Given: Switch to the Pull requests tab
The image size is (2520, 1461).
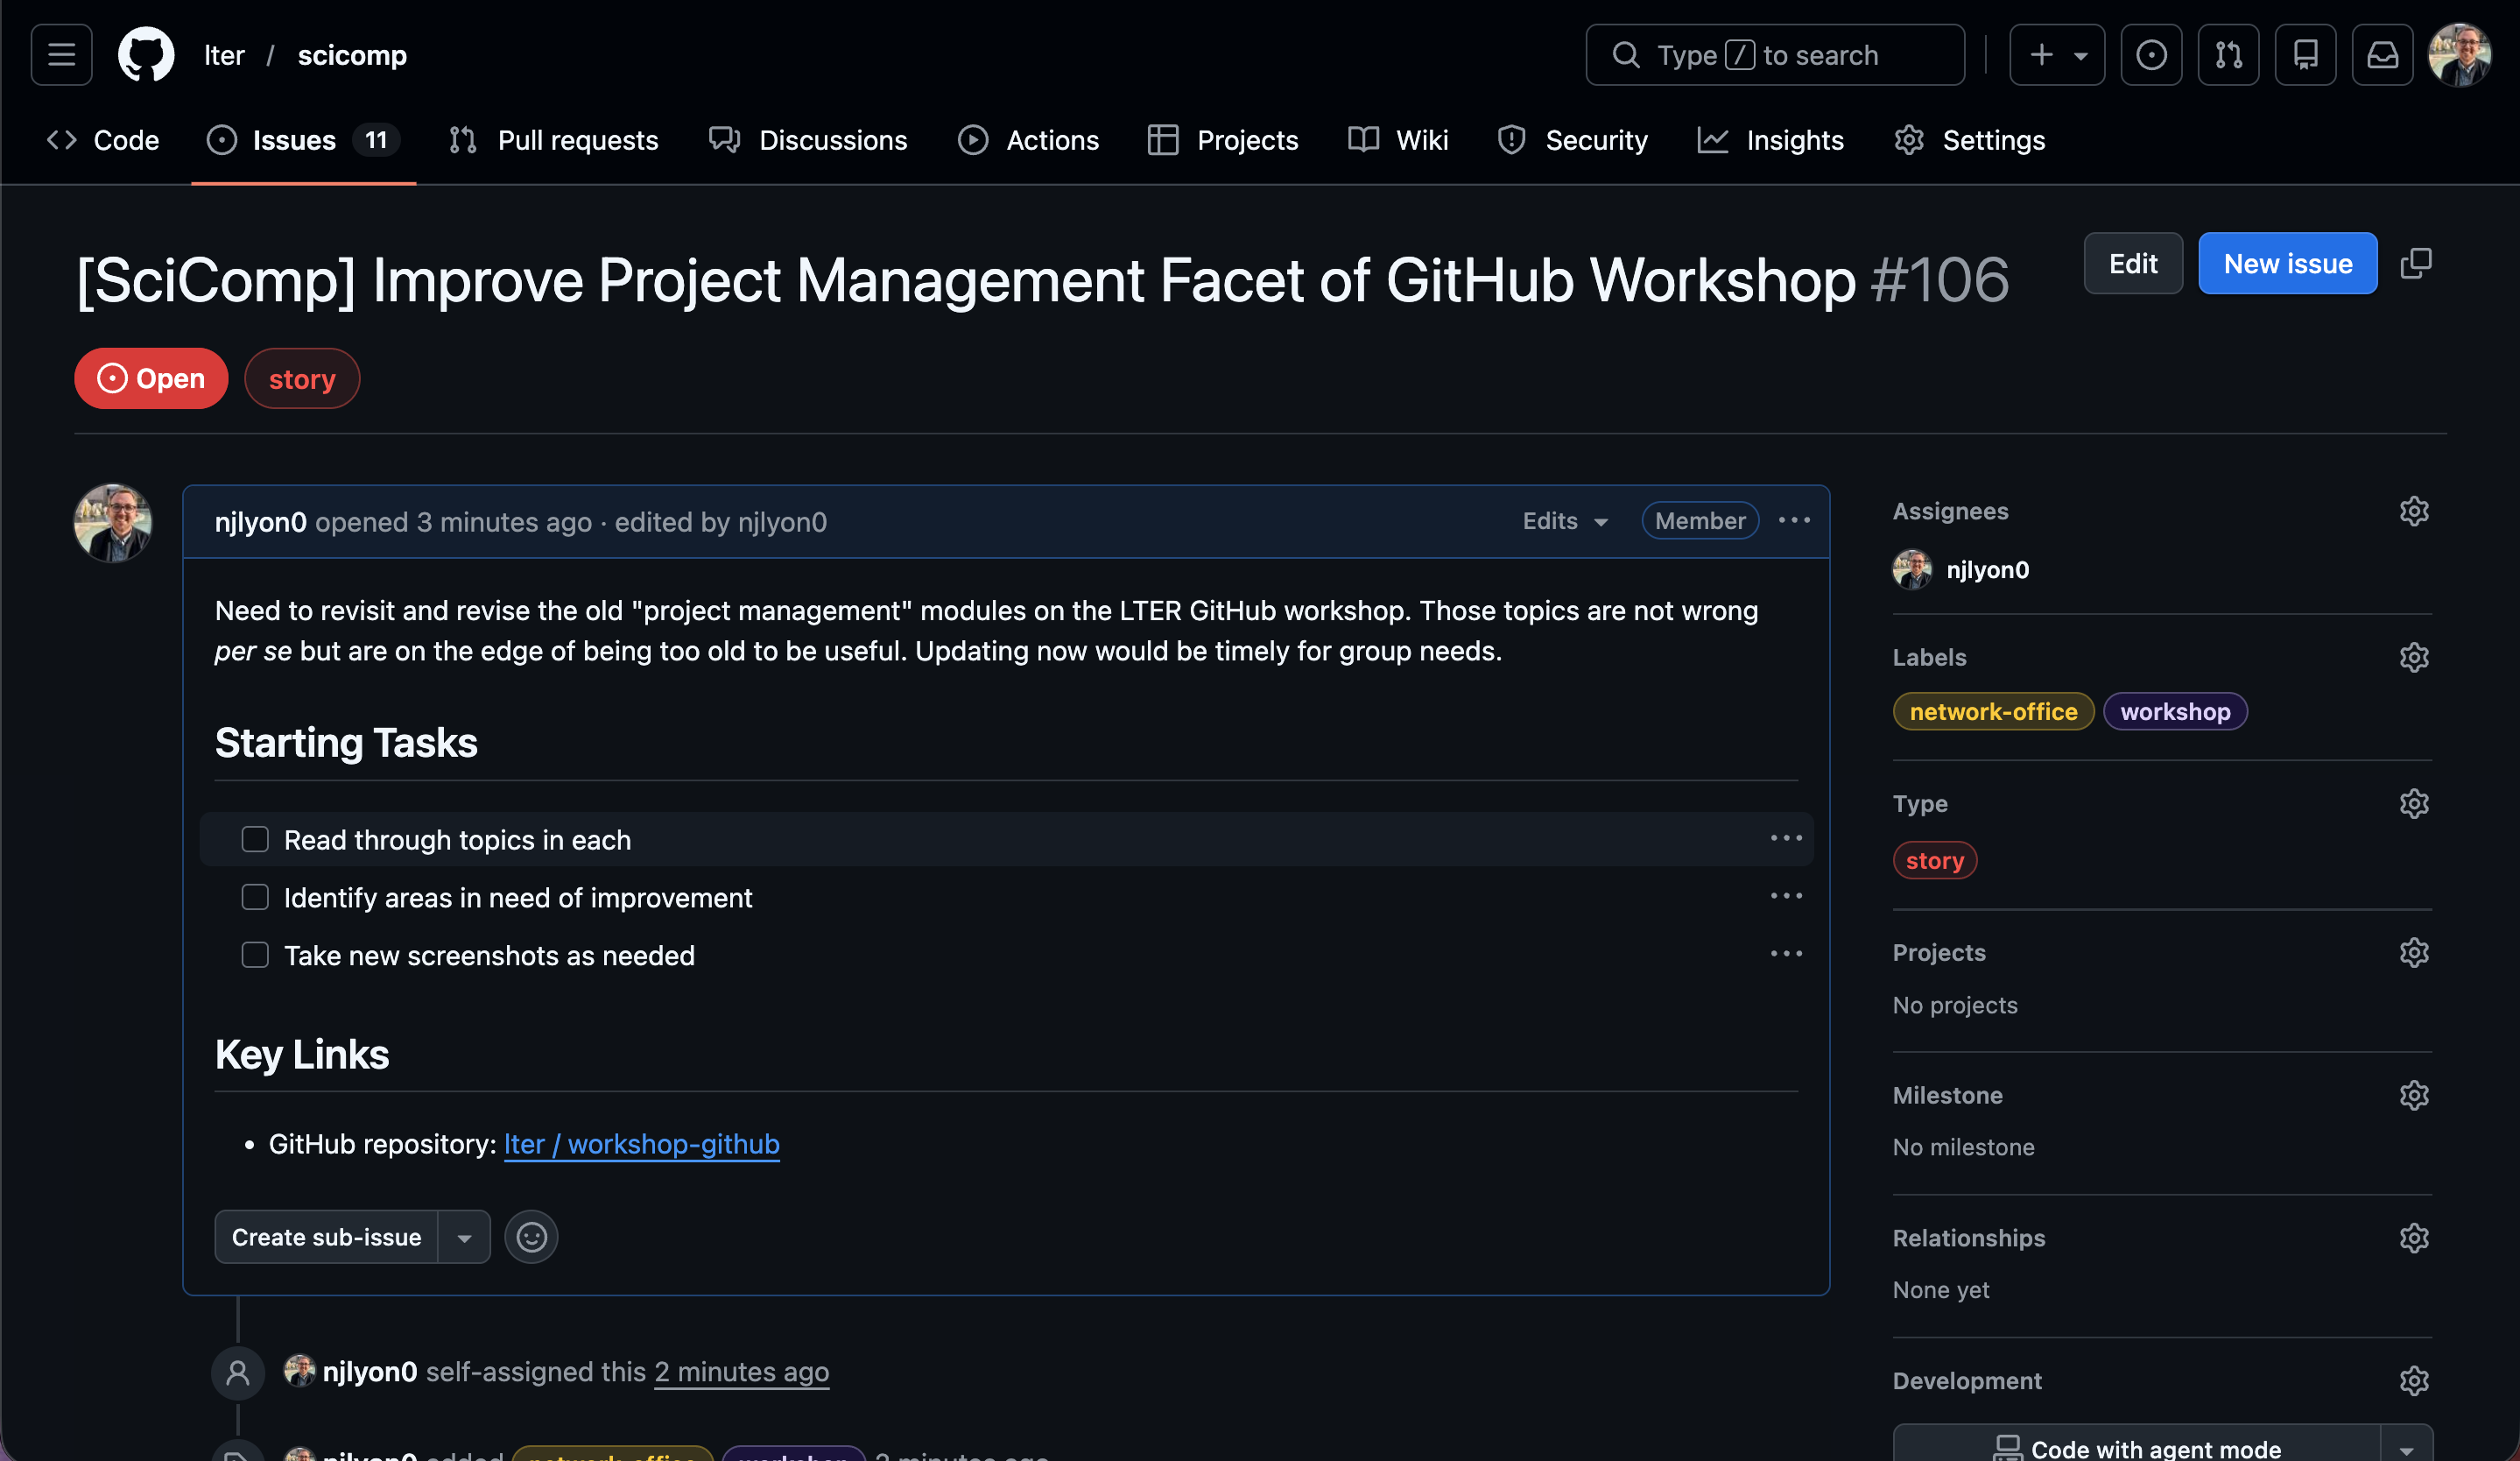Looking at the screenshot, I should tap(554, 140).
